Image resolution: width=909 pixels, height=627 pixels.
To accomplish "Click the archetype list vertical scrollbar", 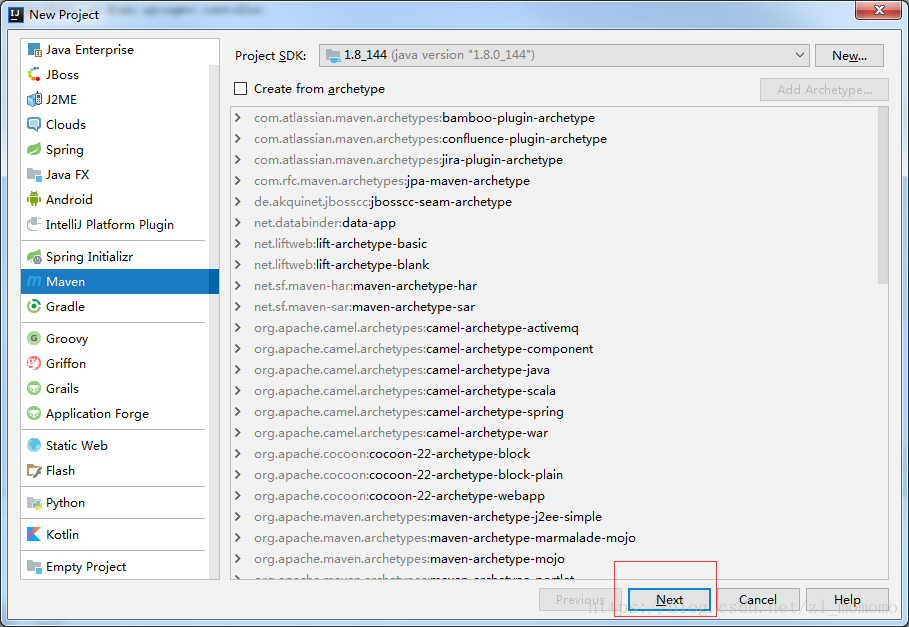I will click(883, 195).
